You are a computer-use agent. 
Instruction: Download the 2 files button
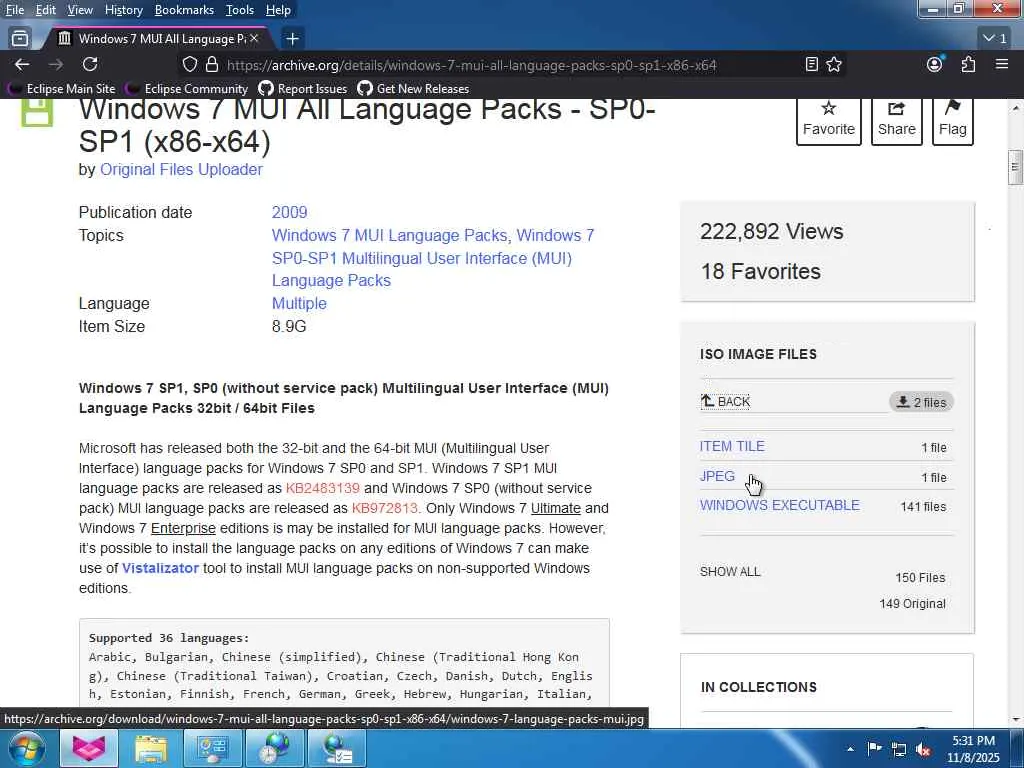click(x=921, y=402)
